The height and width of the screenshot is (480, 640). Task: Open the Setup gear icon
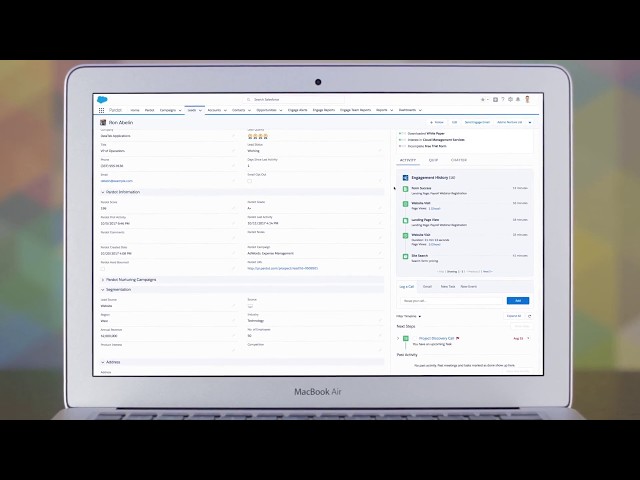pyautogui.click(x=510, y=99)
